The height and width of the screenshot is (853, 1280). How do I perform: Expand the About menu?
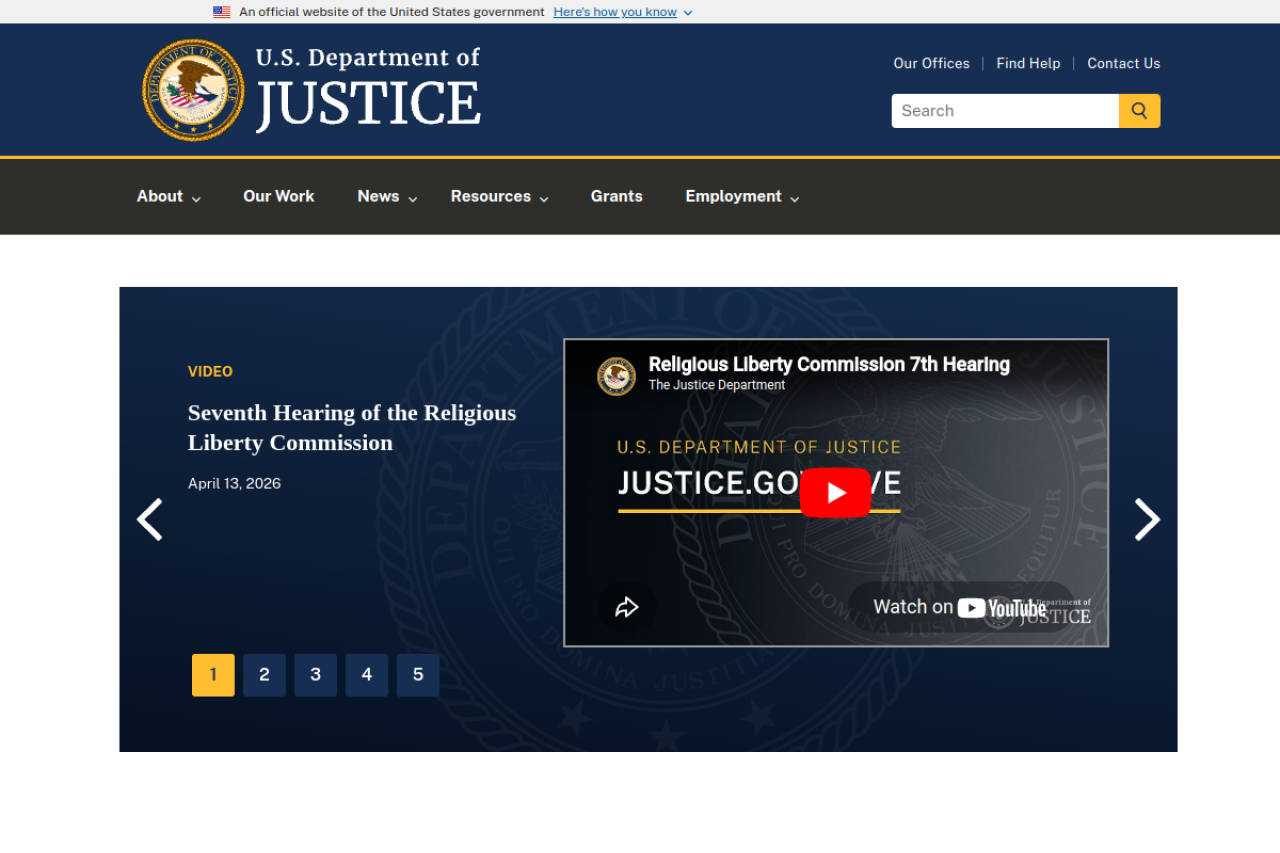click(x=168, y=197)
